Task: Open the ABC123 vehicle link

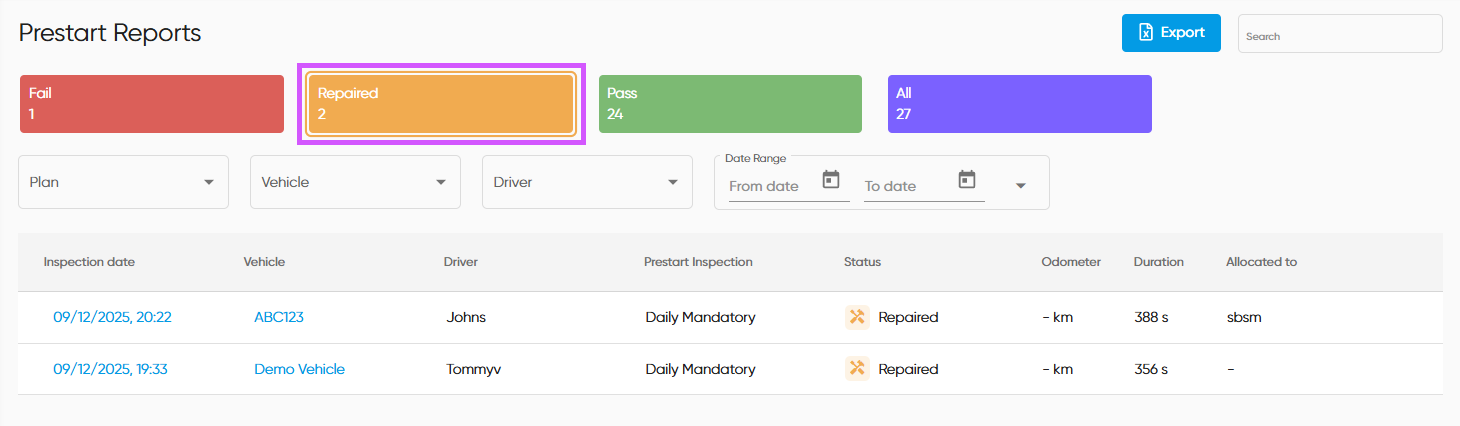Action: [x=279, y=317]
